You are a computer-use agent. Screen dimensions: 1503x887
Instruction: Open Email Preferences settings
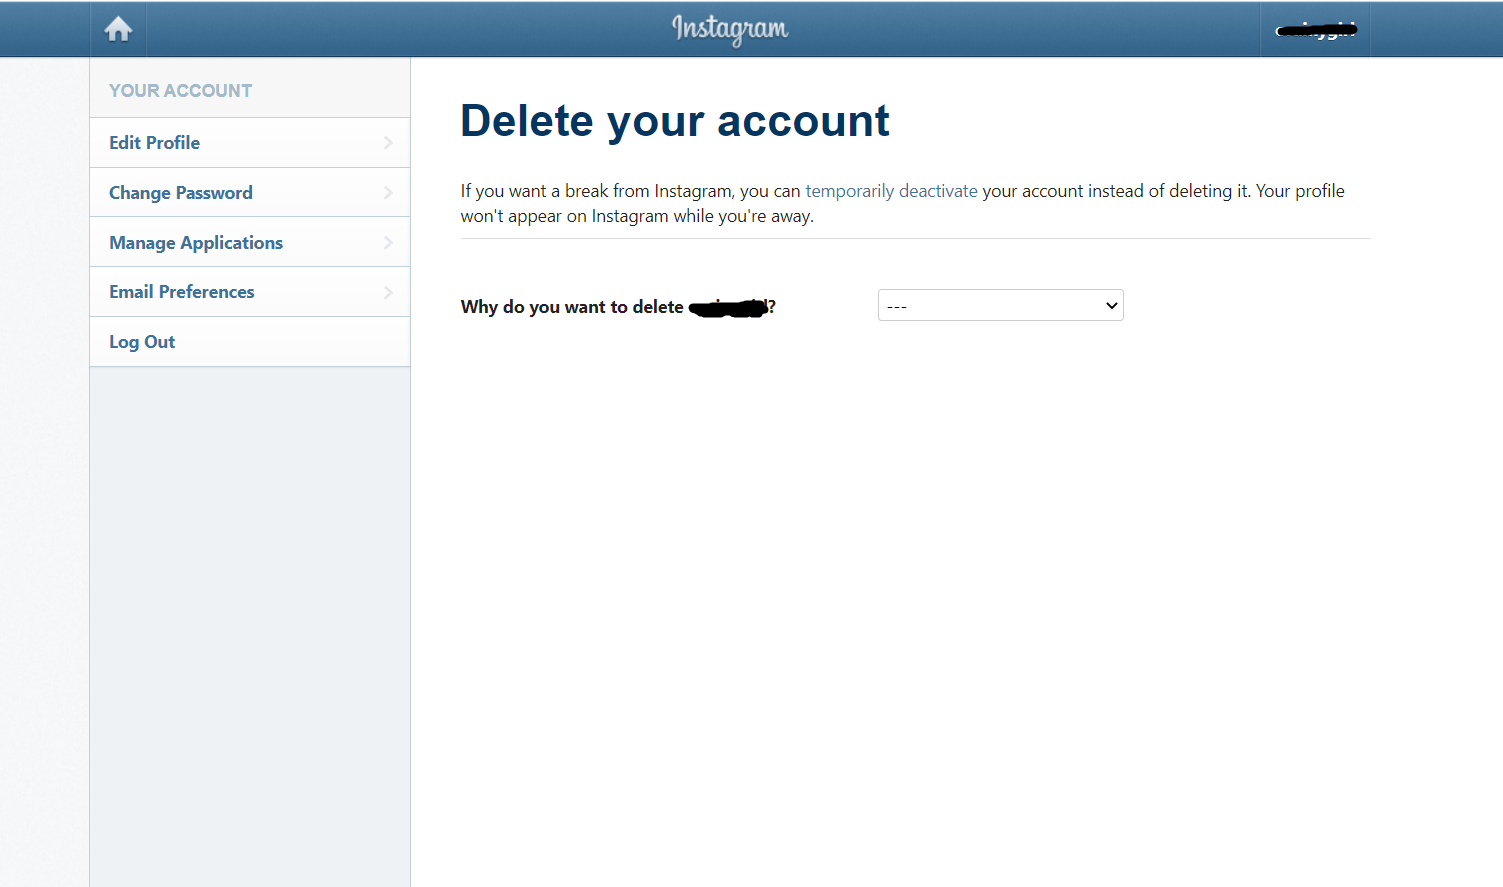click(182, 292)
